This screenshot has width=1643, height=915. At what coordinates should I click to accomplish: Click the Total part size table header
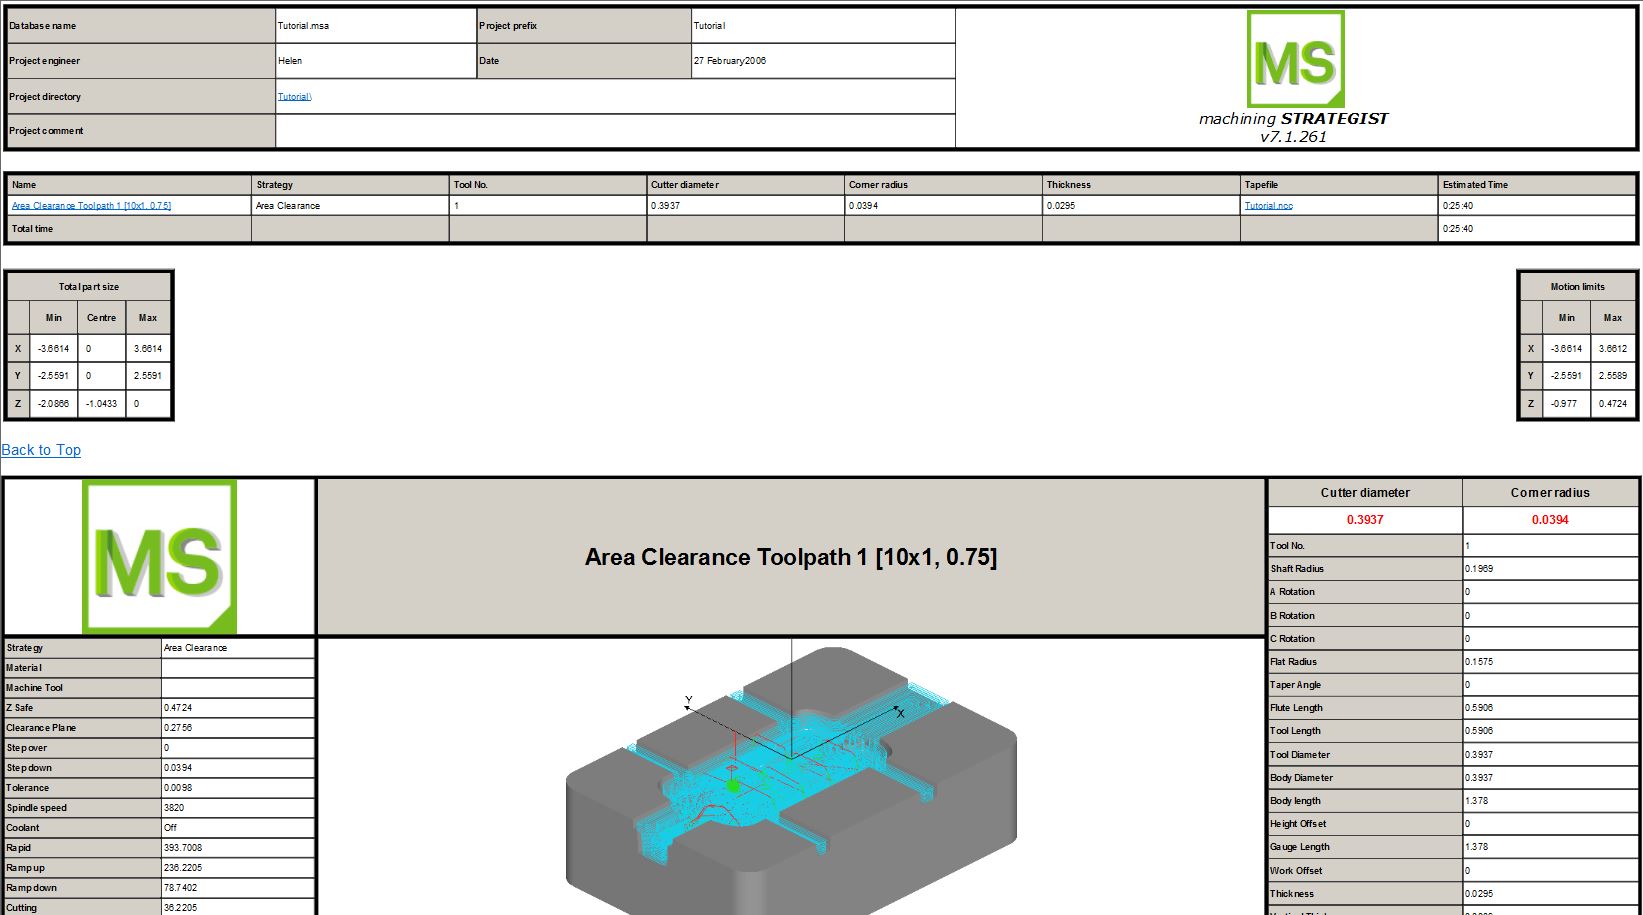(89, 287)
